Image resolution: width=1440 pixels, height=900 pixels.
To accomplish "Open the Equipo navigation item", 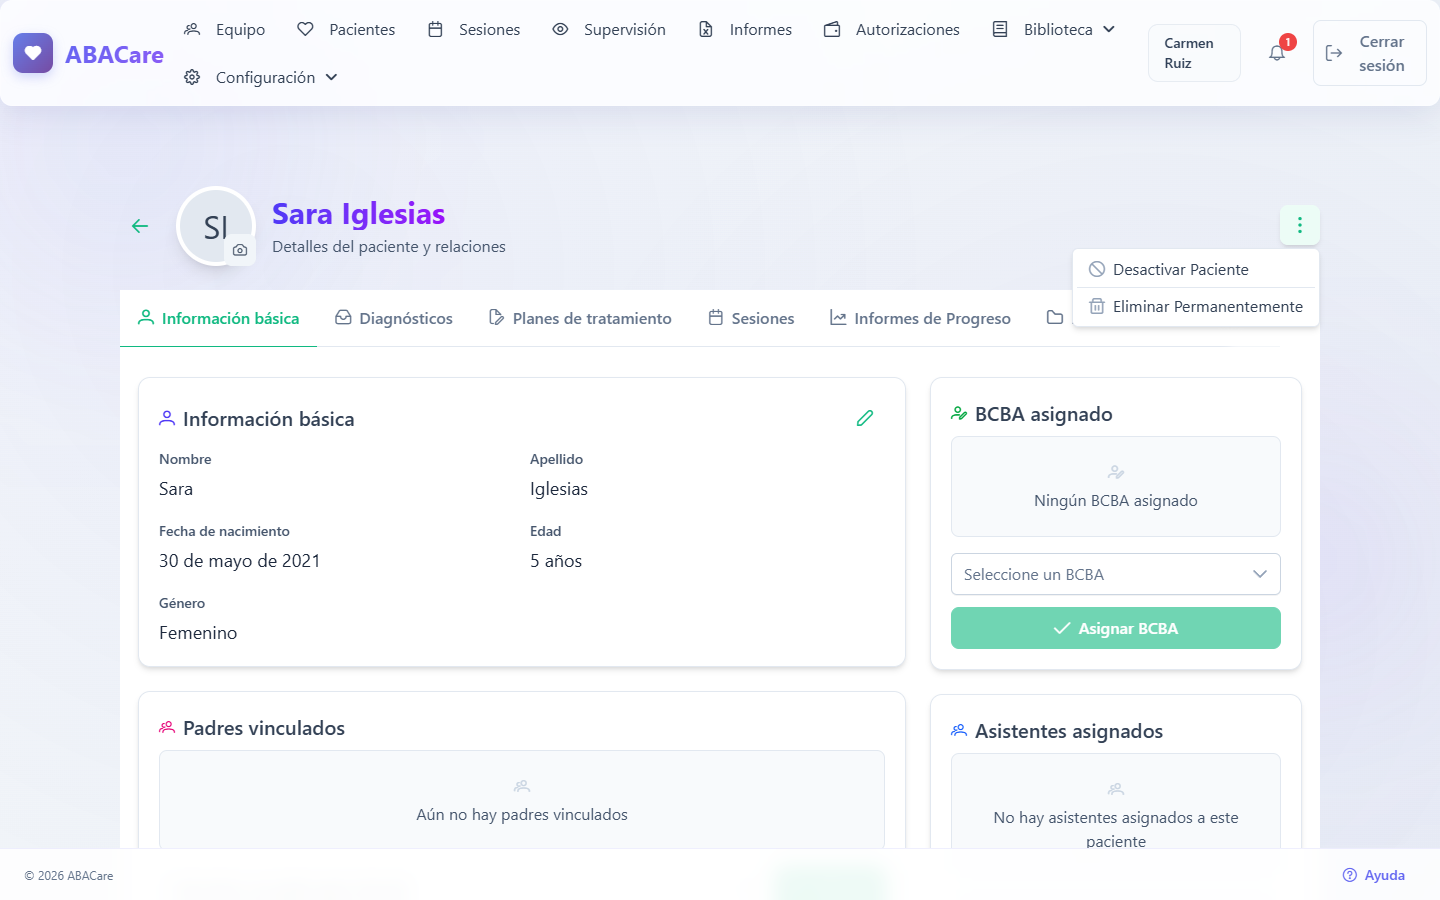I will point(225,30).
